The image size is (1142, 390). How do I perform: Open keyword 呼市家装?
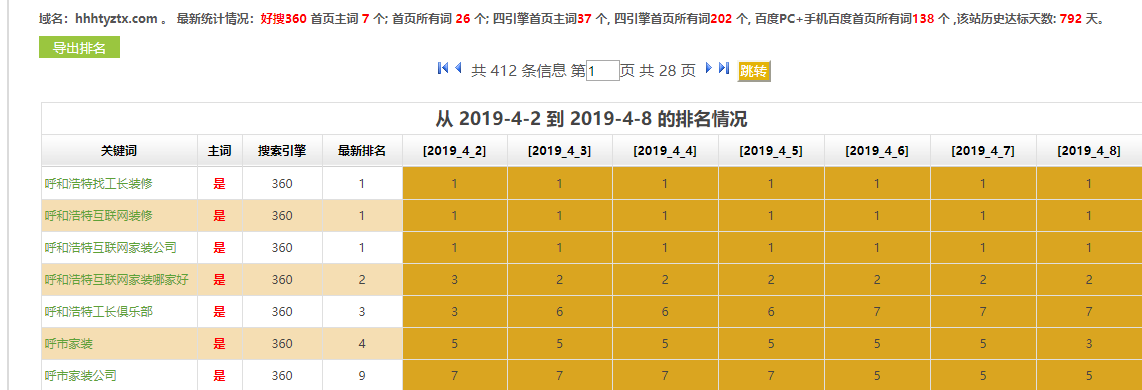[68, 344]
